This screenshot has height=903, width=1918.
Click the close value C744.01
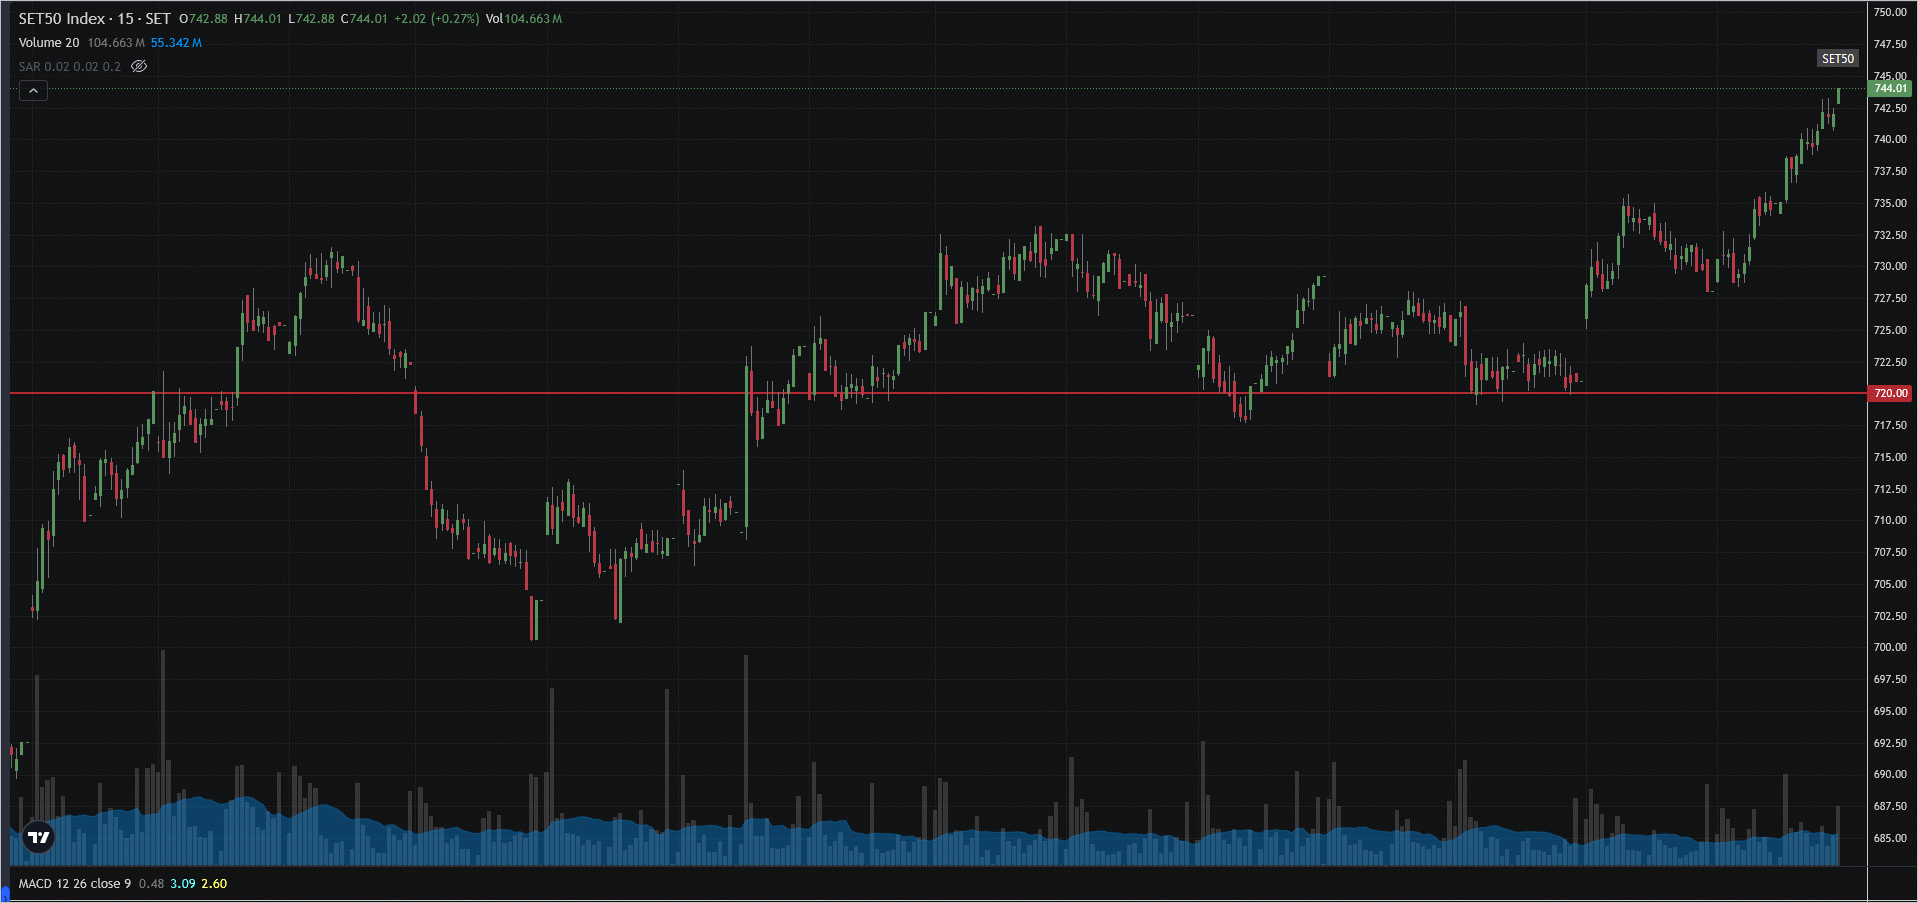tap(364, 19)
